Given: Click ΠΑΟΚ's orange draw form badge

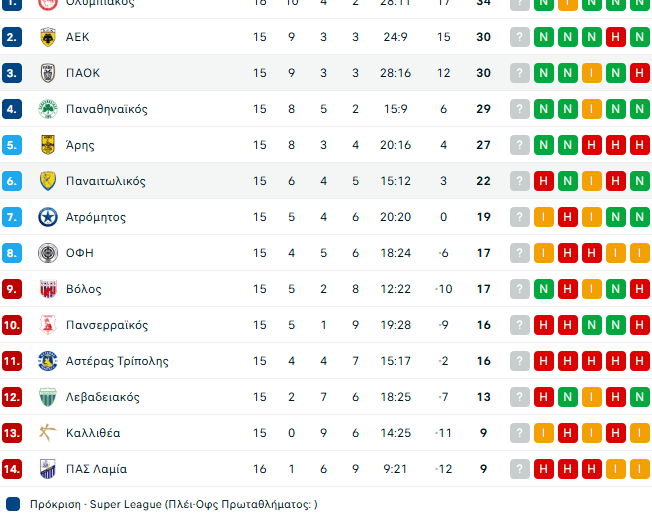Looking at the screenshot, I should (x=591, y=73).
